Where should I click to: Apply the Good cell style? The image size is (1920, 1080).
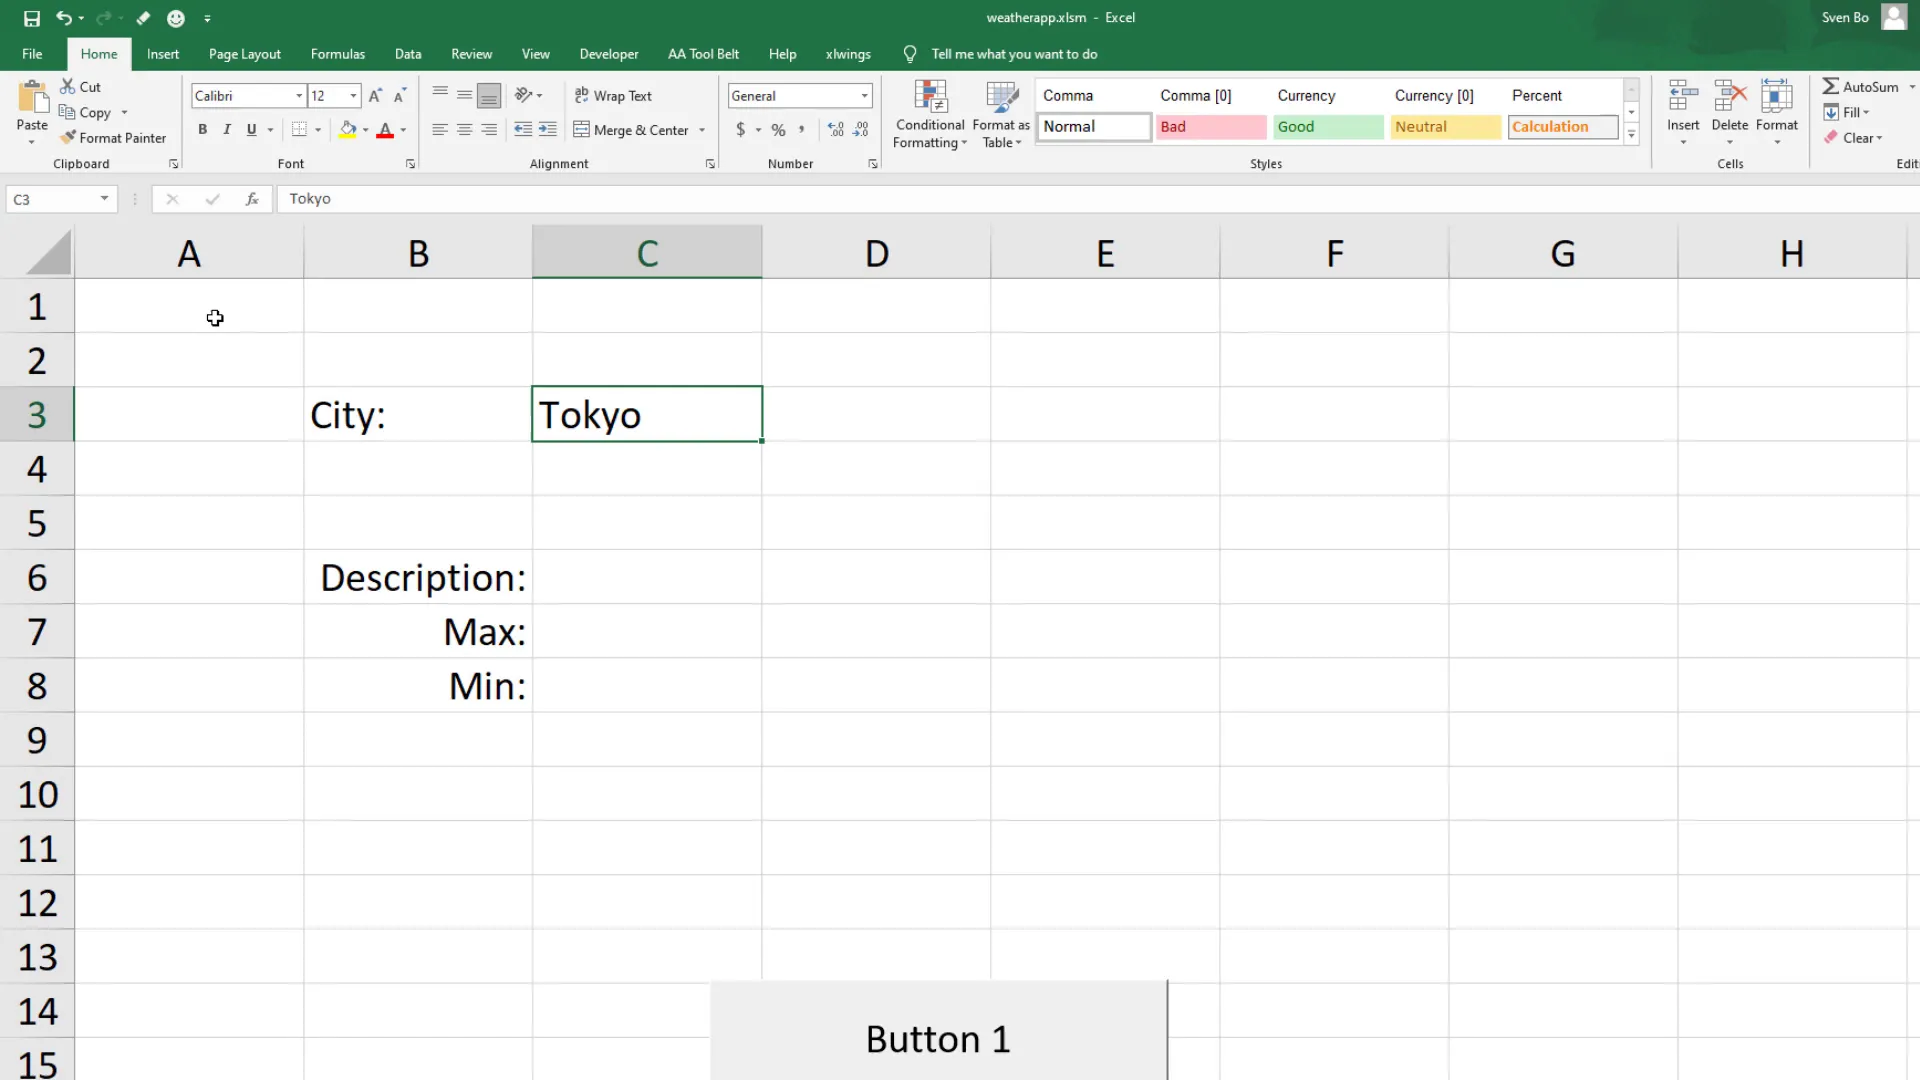tap(1328, 127)
